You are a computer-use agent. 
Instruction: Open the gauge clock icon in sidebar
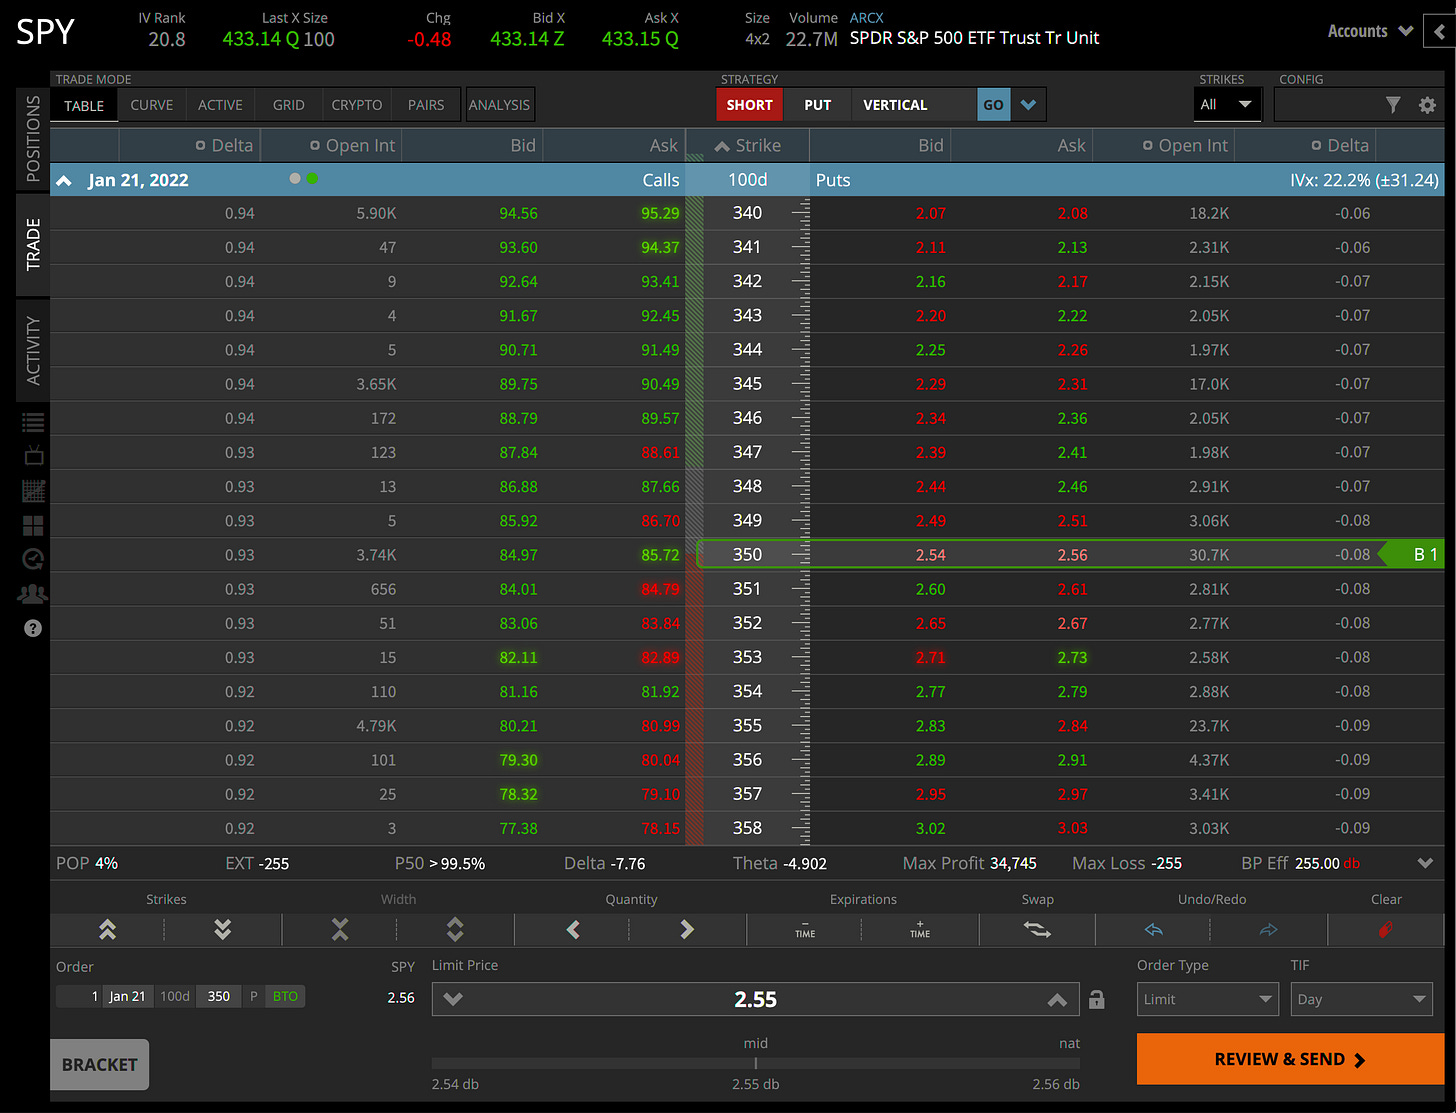[x=33, y=559]
